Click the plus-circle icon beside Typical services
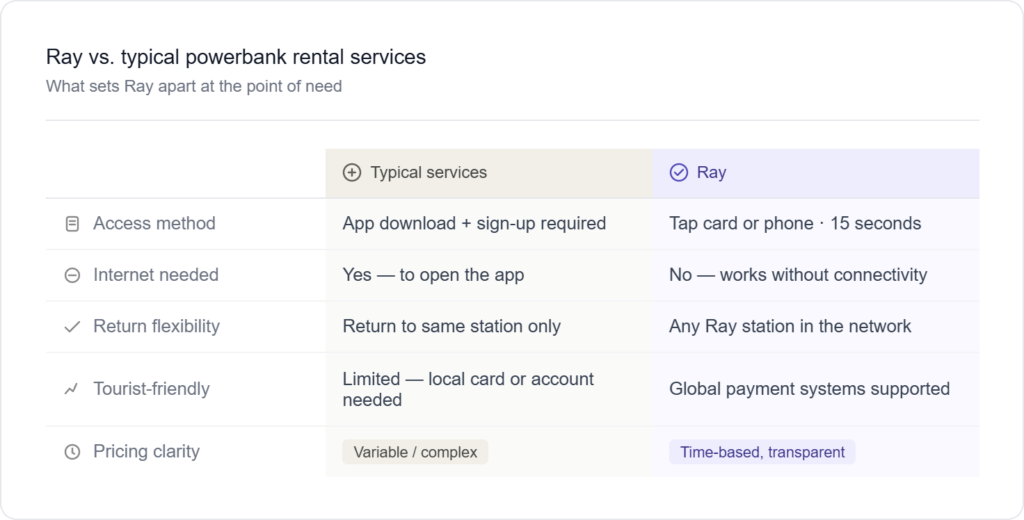 [x=351, y=173]
